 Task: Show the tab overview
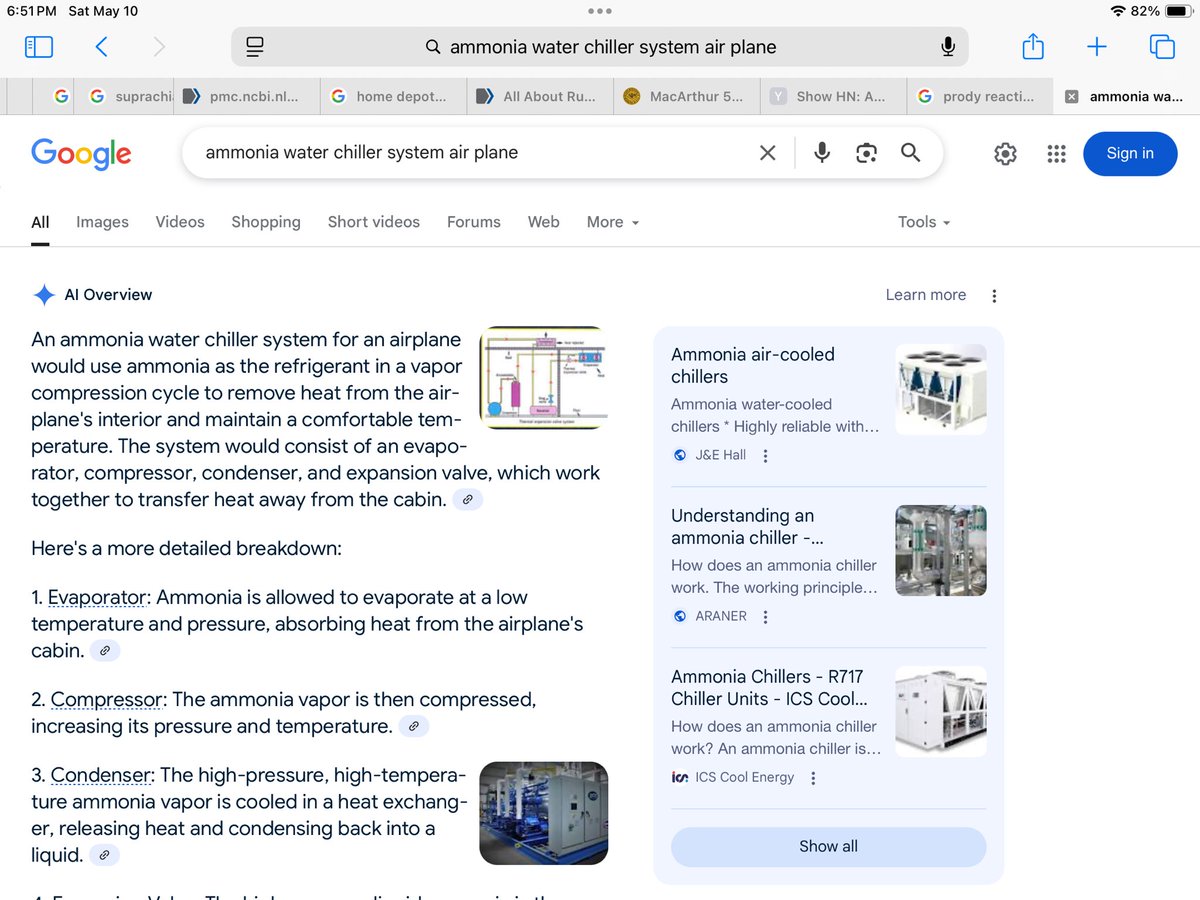click(x=1162, y=47)
